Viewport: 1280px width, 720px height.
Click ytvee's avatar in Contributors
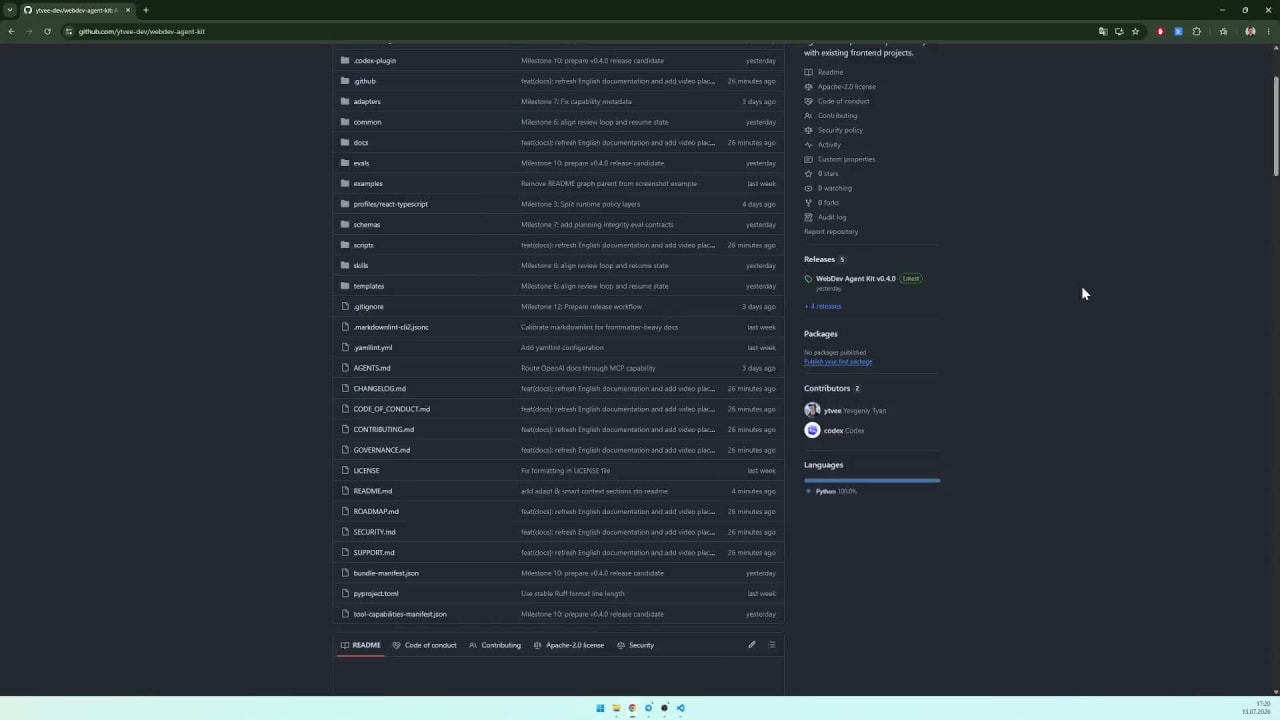click(812, 410)
